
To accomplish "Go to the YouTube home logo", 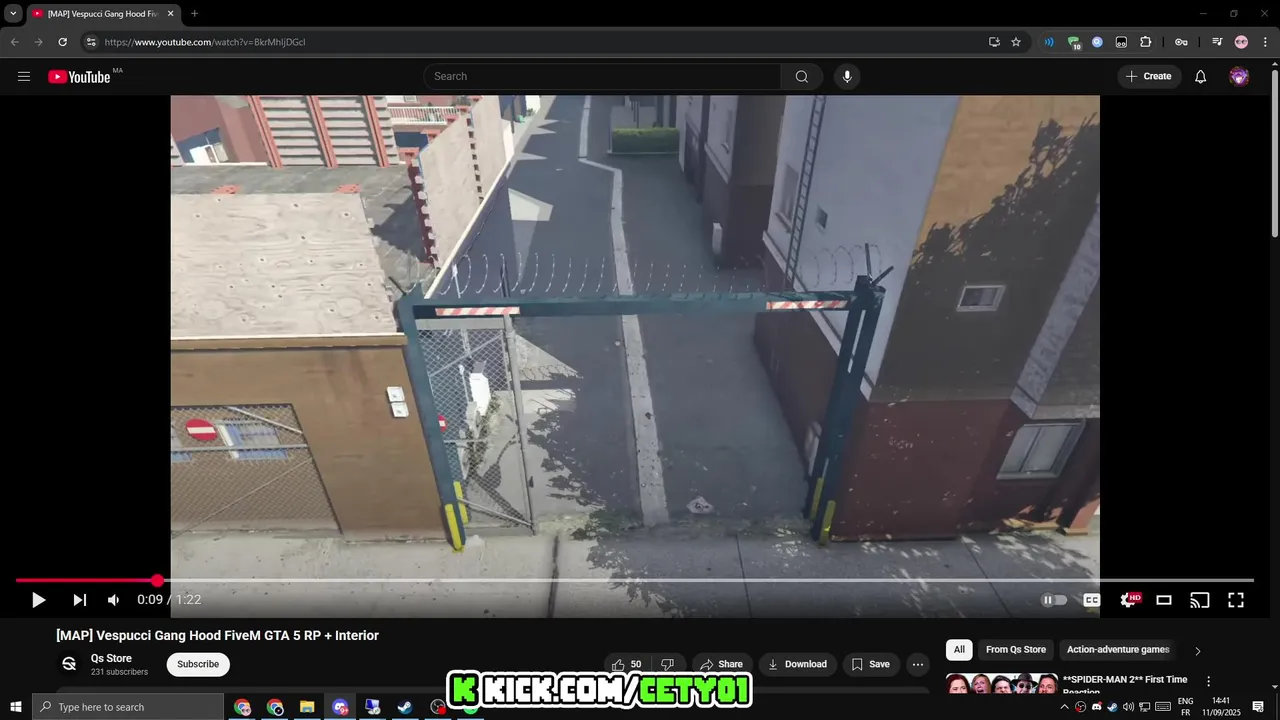I will point(79,77).
